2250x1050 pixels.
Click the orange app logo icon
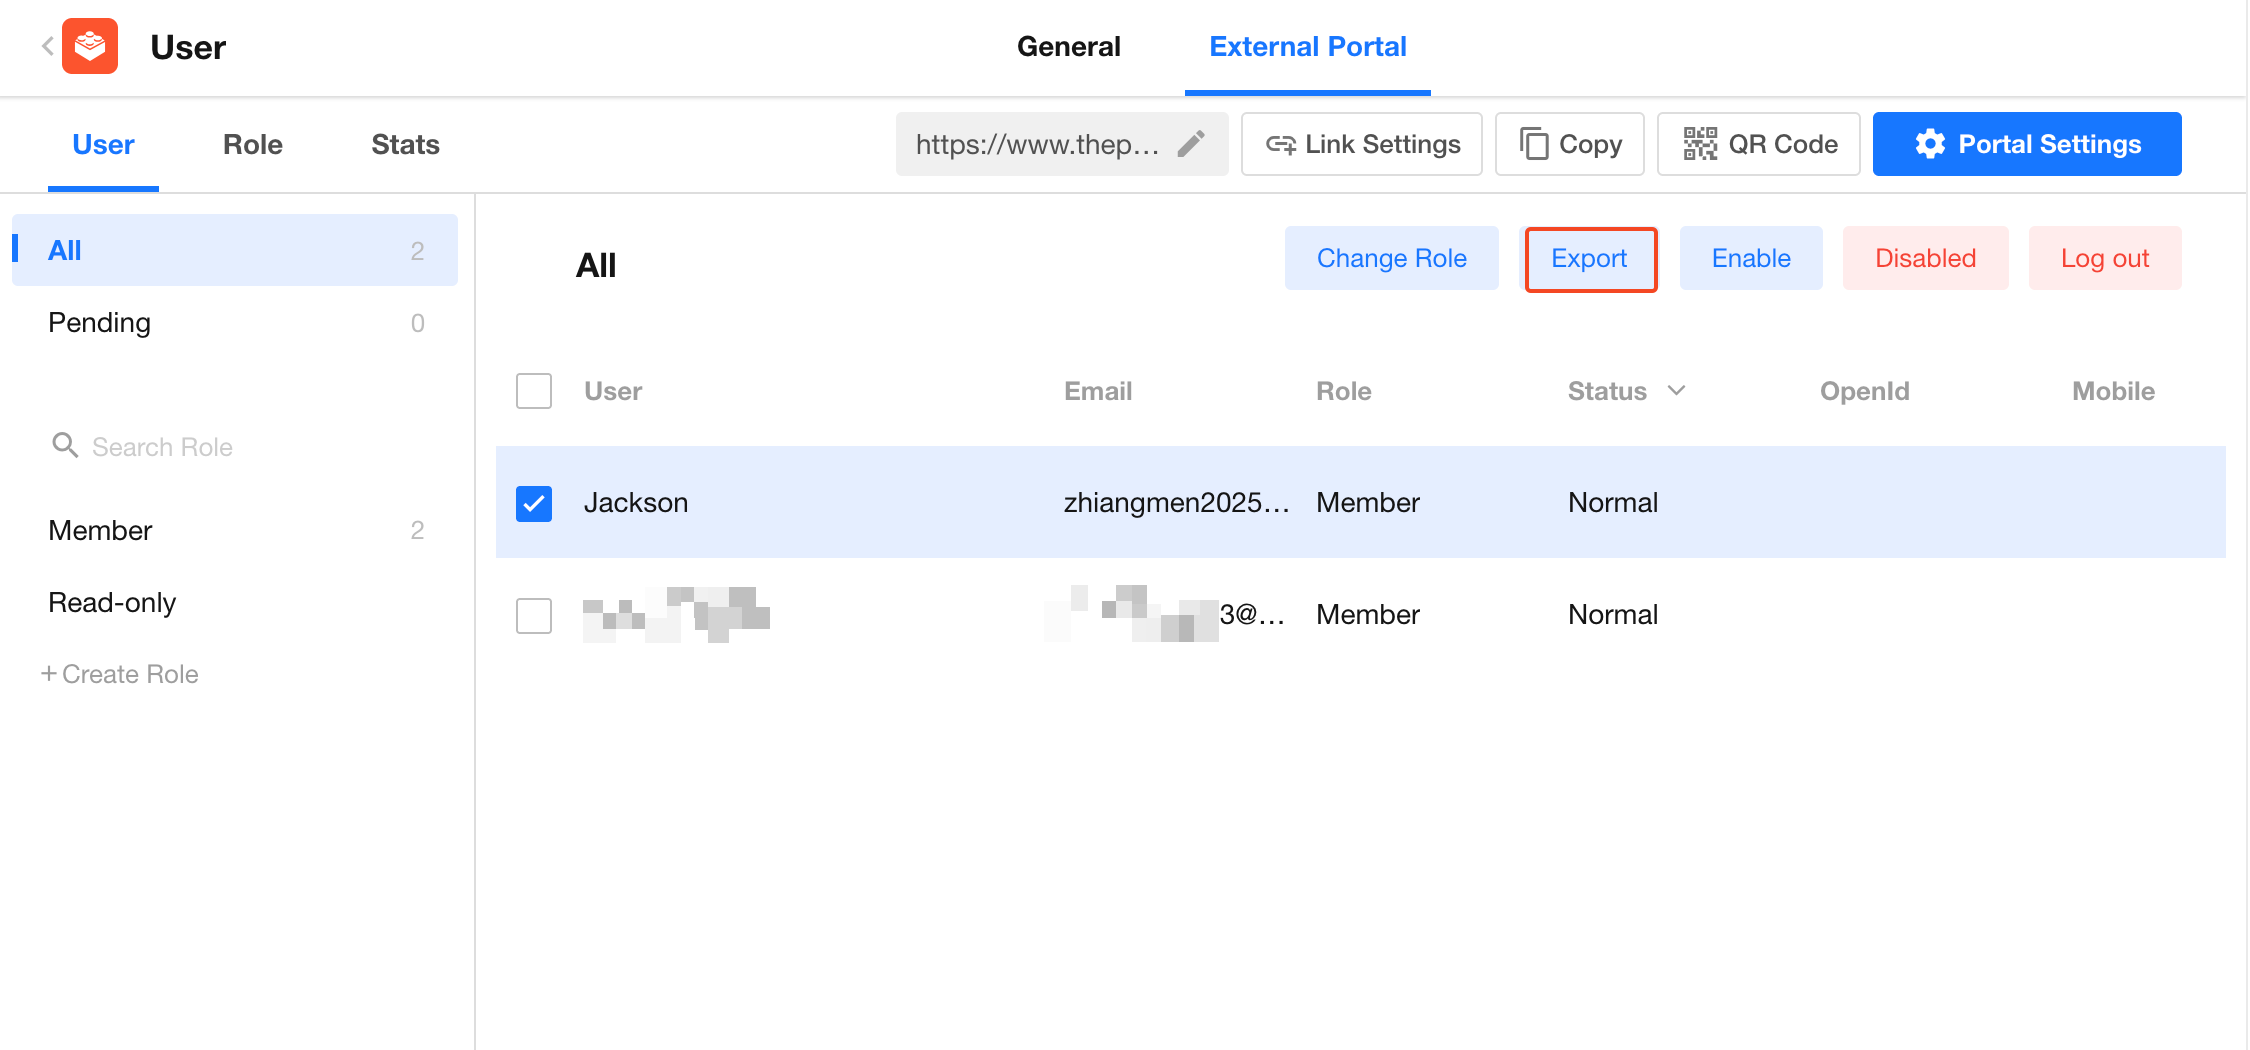pos(90,46)
